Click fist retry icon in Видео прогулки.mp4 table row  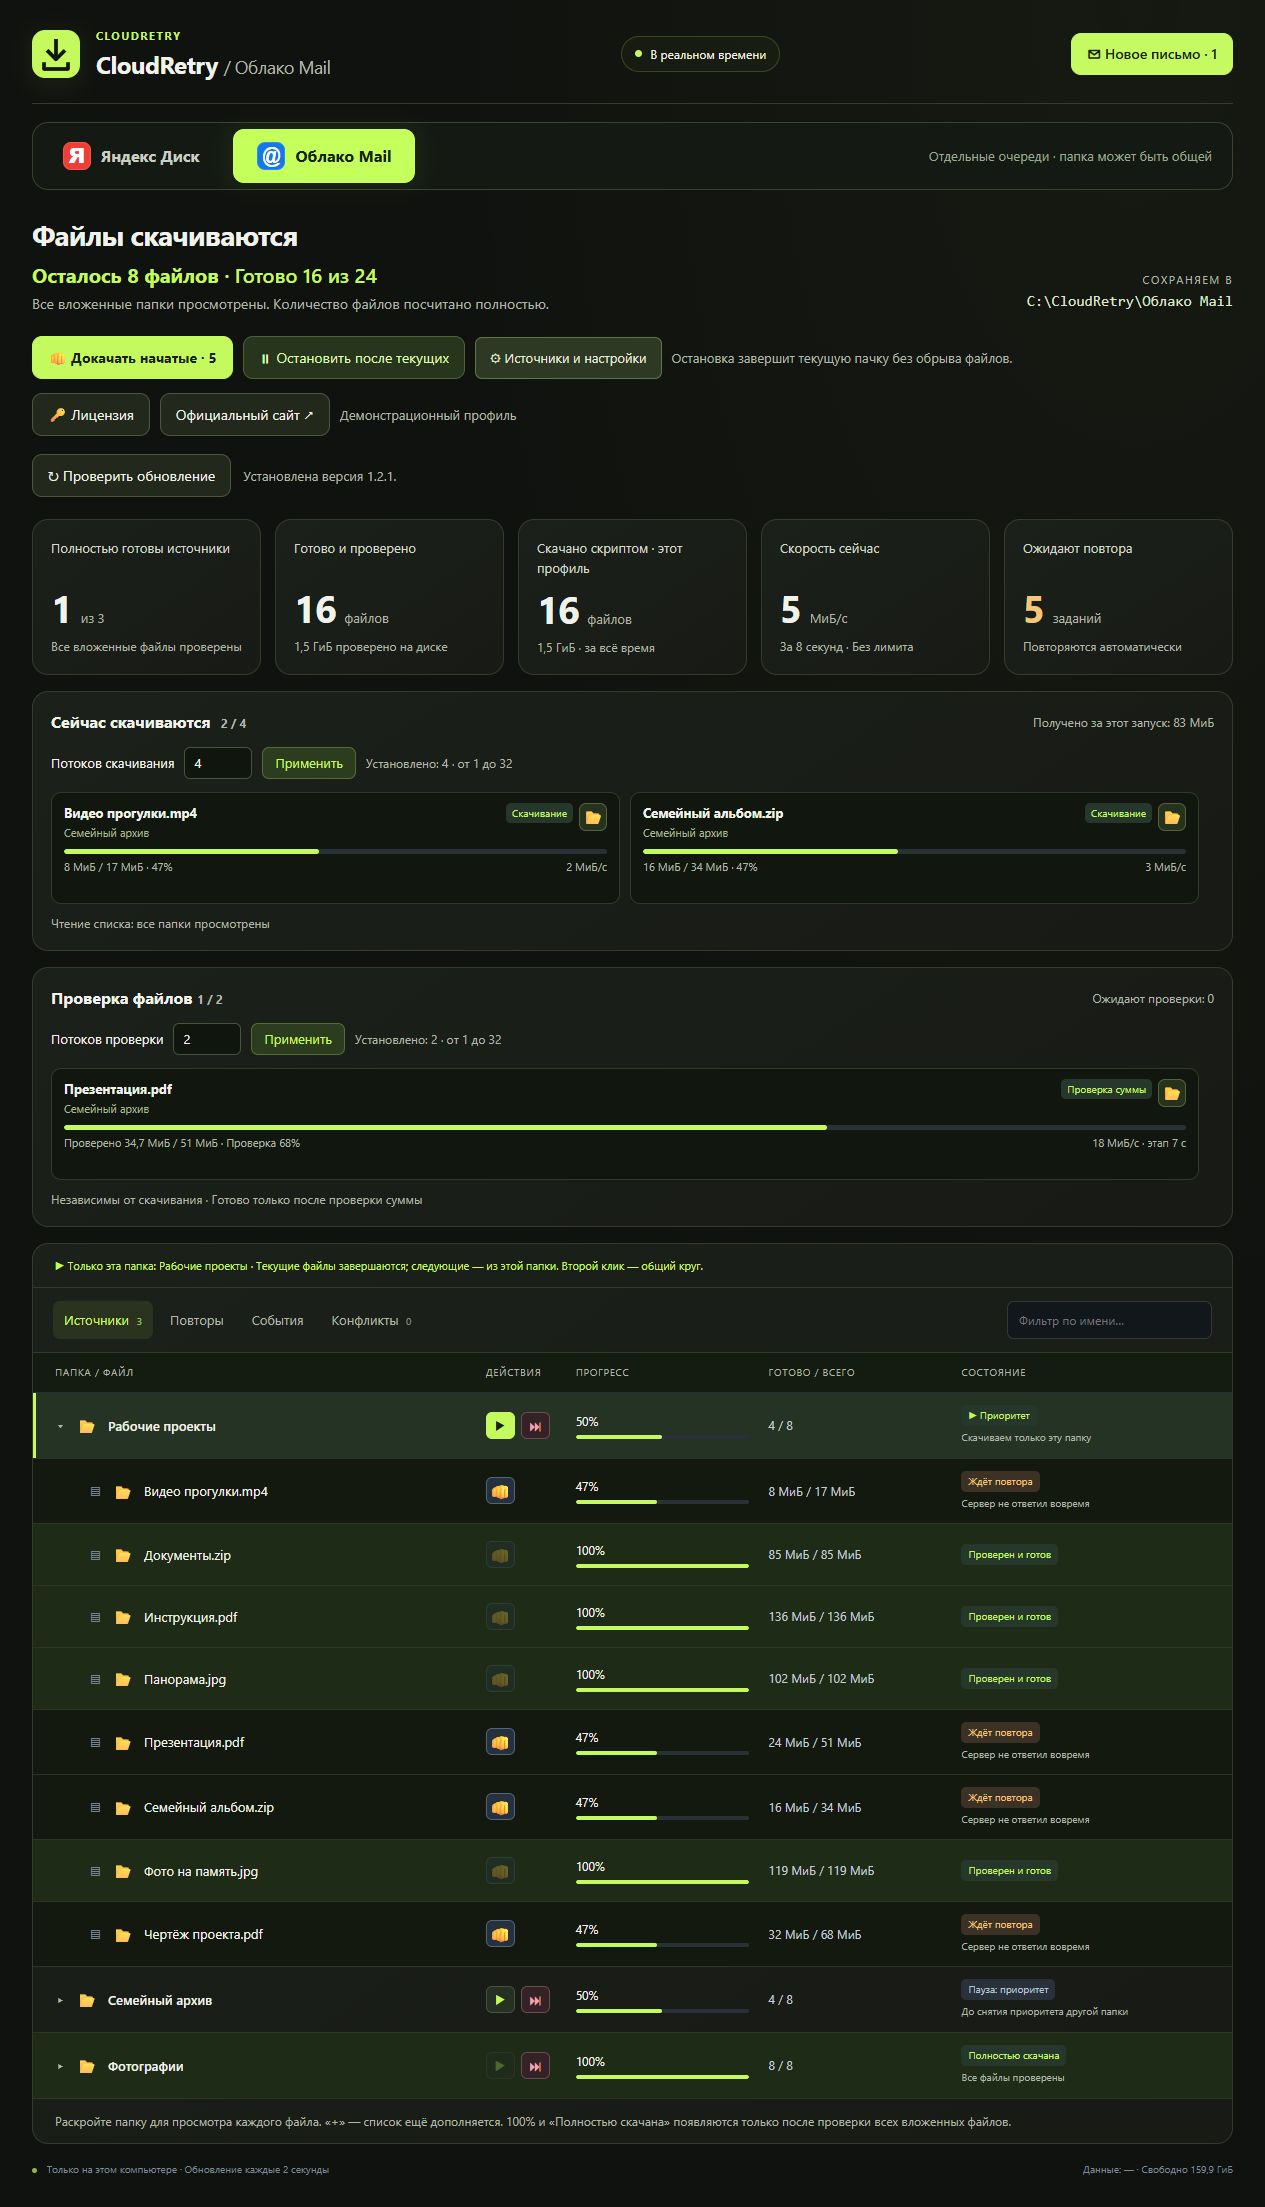pos(500,1491)
